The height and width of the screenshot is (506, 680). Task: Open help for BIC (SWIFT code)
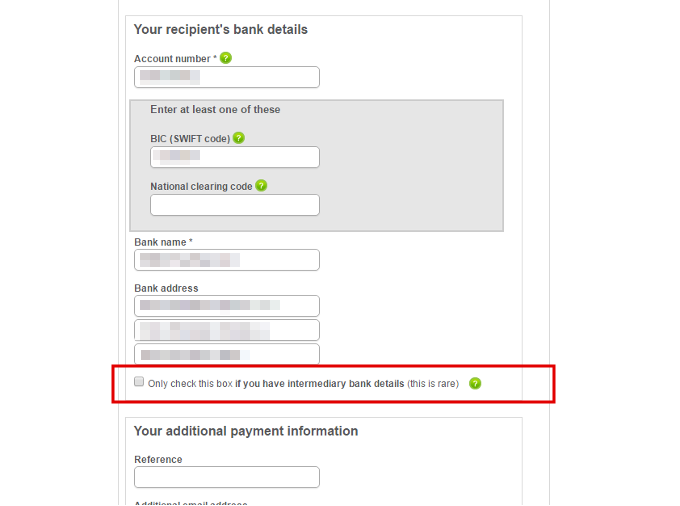pos(239,138)
